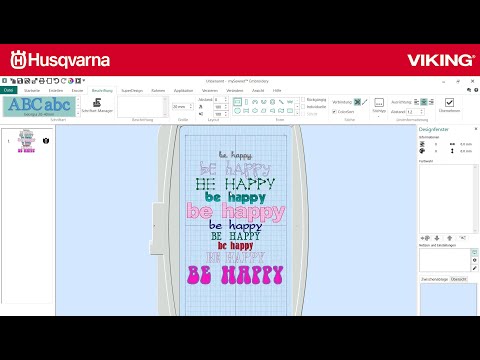Select the SuperDesign ribbon tab
Image resolution: width=480 pixels, height=360 pixels.
point(132,91)
